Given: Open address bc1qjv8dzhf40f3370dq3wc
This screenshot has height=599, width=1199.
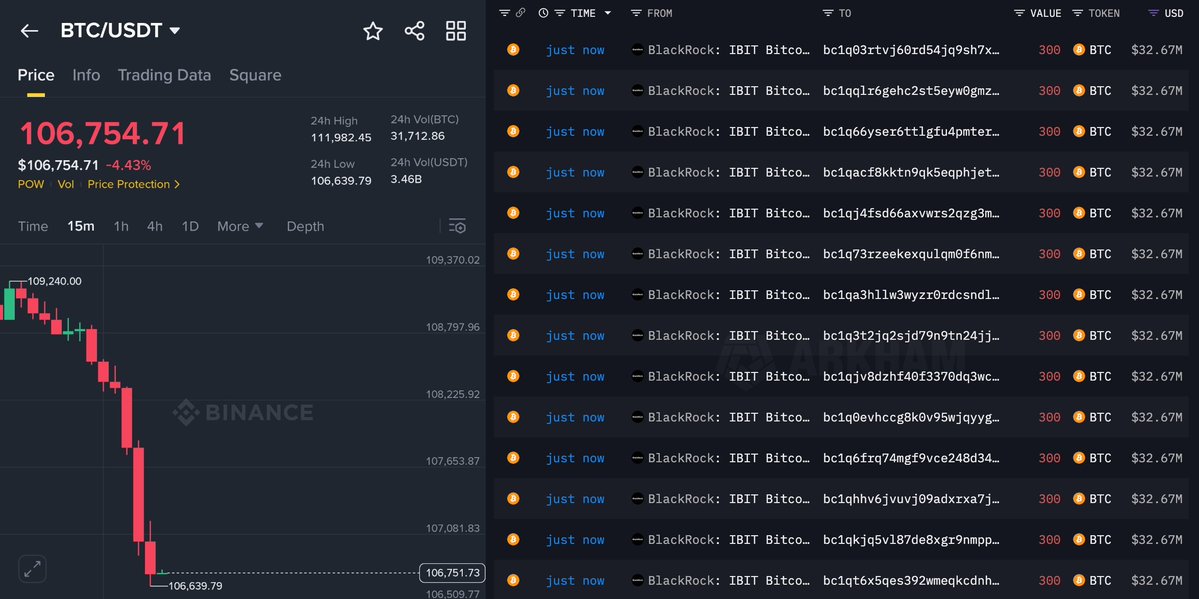Looking at the screenshot, I should 911,376.
